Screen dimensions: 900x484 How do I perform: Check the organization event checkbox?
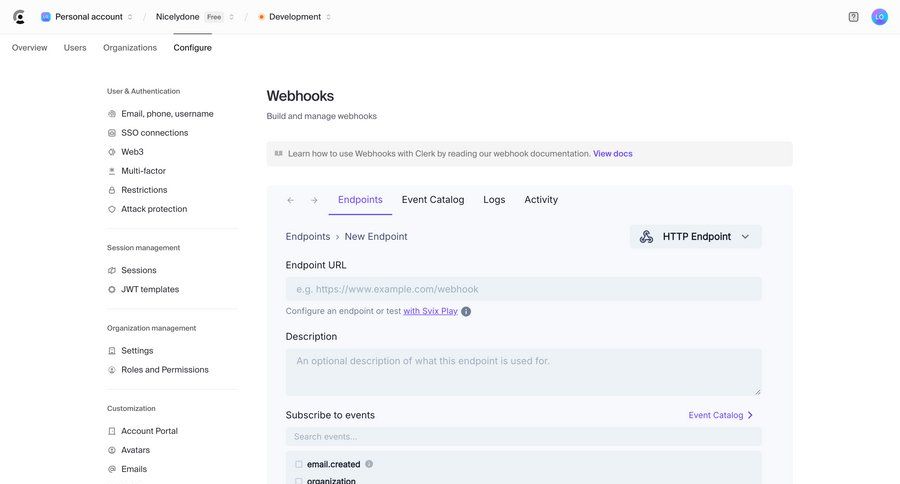(x=298, y=481)
